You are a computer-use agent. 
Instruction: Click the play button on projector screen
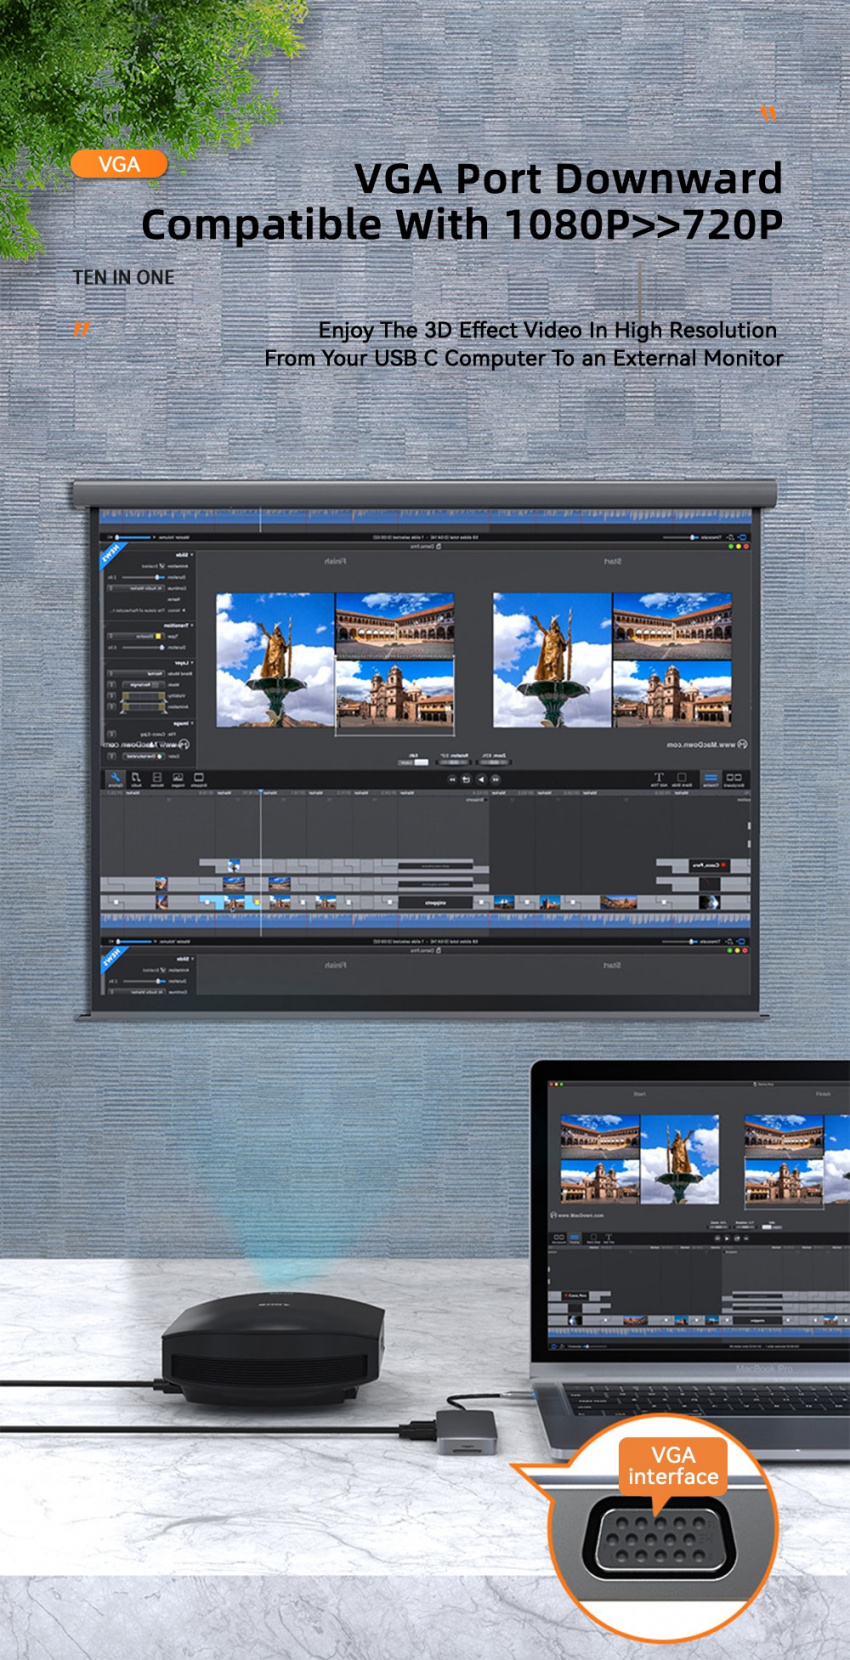[x=481, y=779]
